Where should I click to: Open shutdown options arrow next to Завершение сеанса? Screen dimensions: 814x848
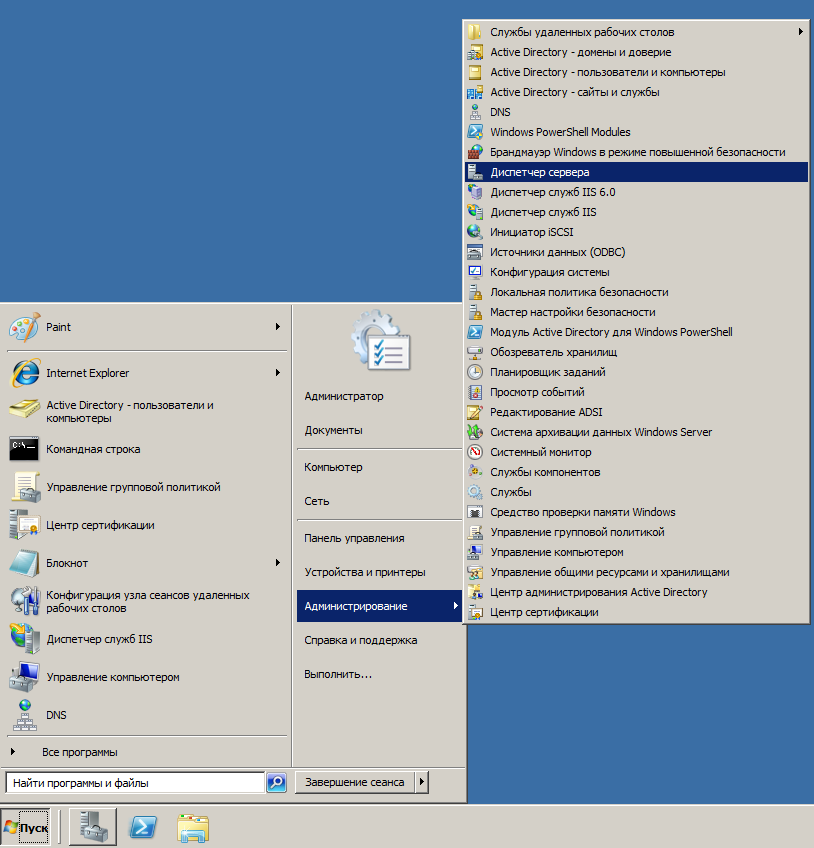click(422, 782)
